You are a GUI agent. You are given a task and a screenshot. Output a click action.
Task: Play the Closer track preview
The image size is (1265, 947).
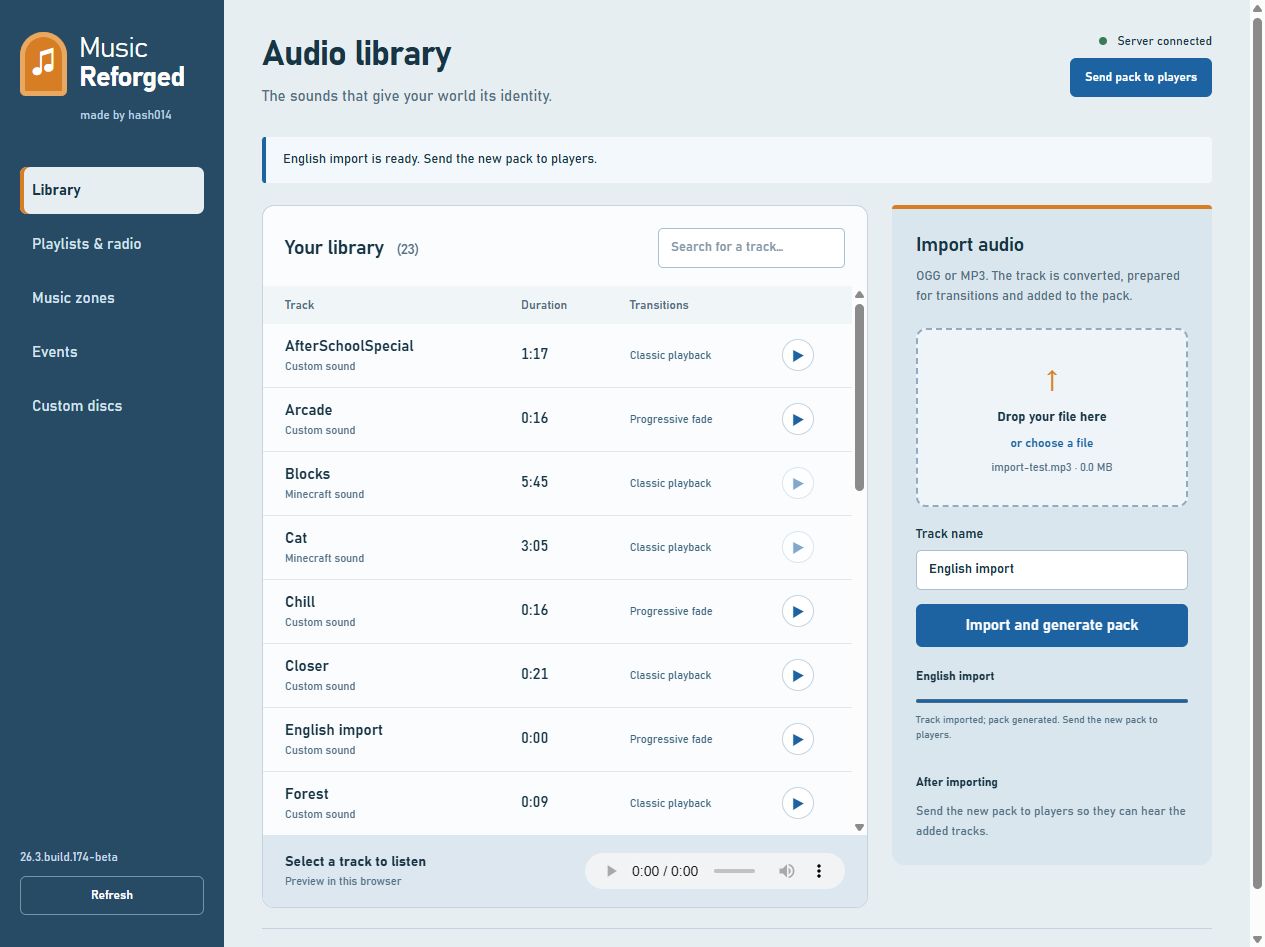tap(797, 675)
